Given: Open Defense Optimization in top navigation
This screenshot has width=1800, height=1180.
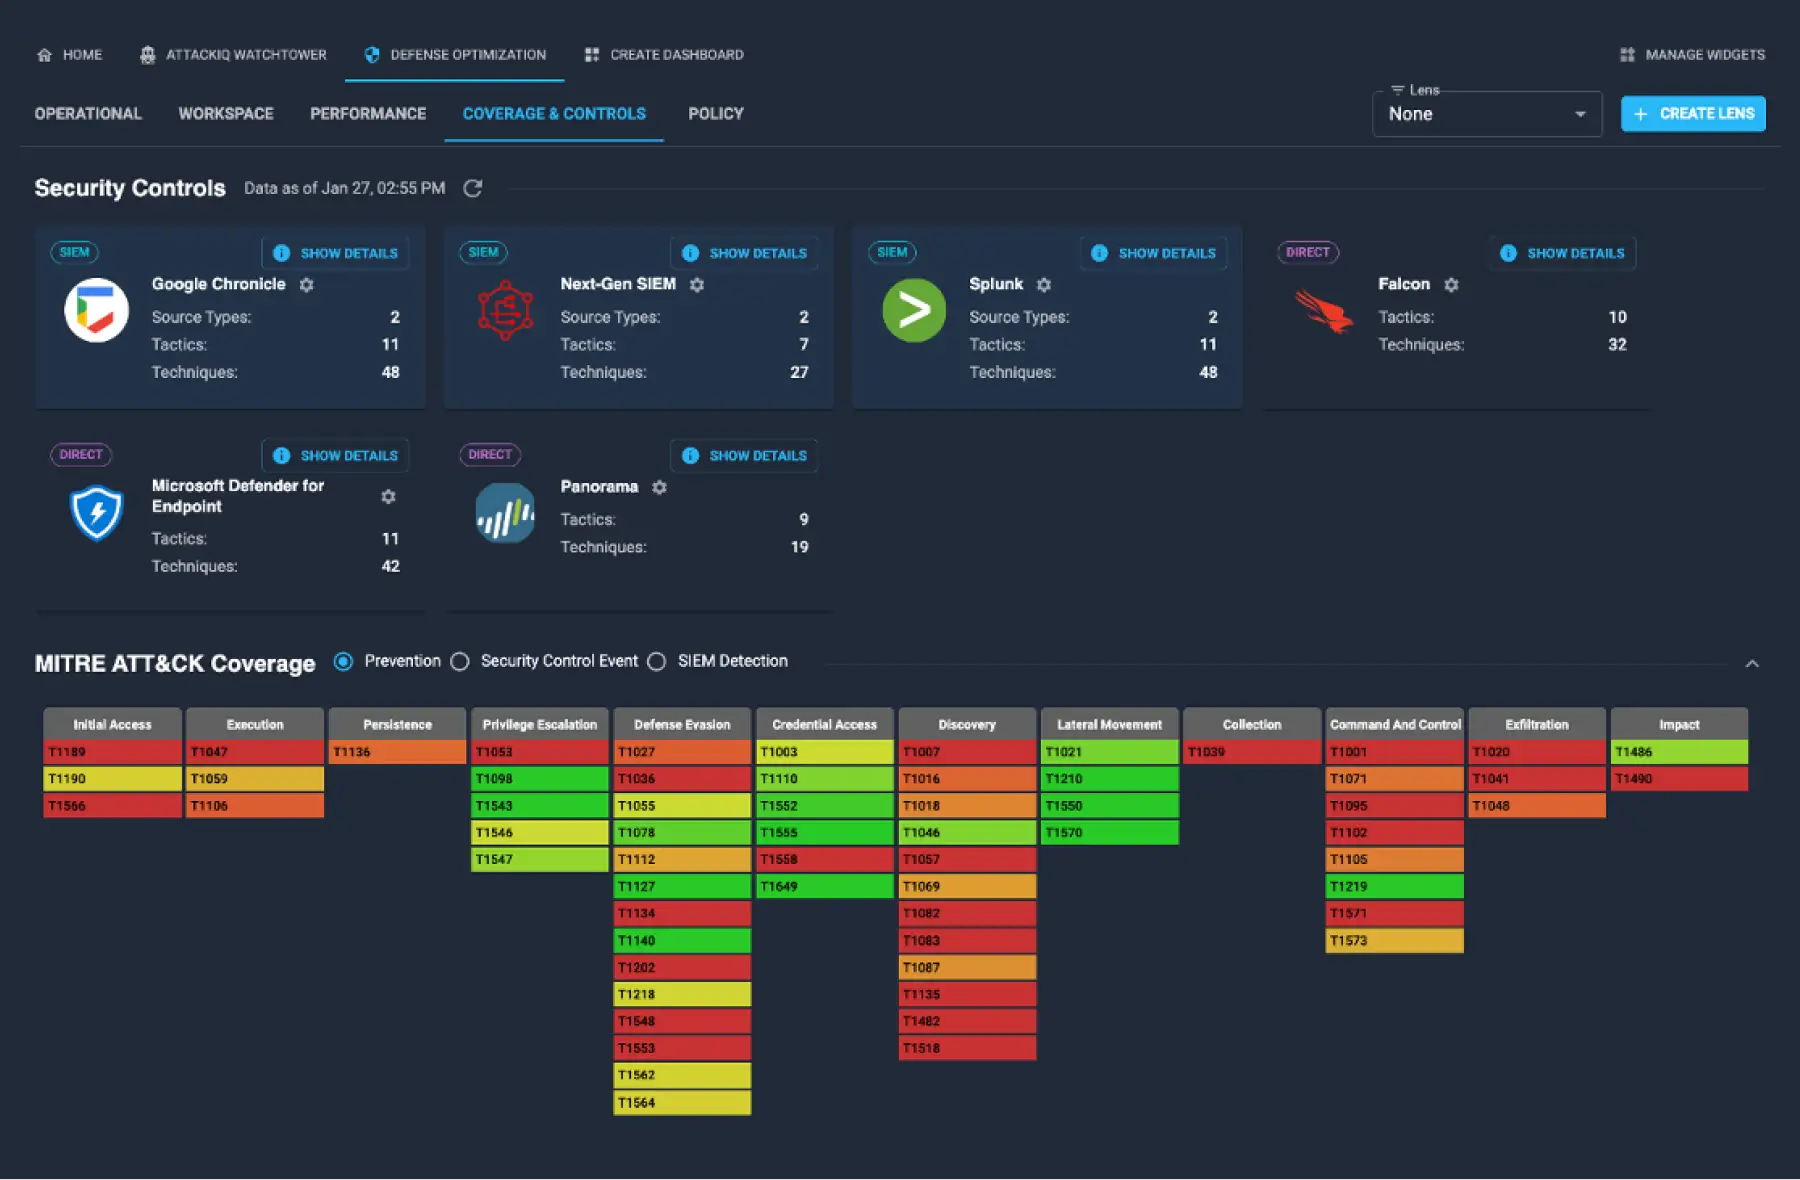Looking at the screenshot, I should (x=455, y=55).
